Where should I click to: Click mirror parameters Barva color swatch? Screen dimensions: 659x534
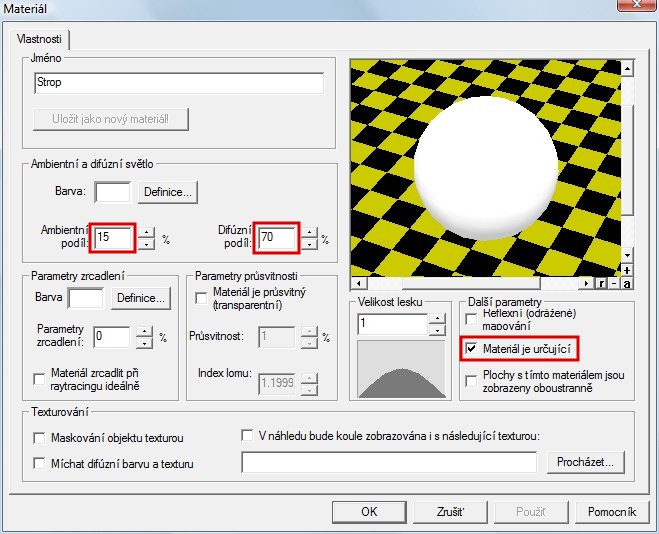point(86,298)
